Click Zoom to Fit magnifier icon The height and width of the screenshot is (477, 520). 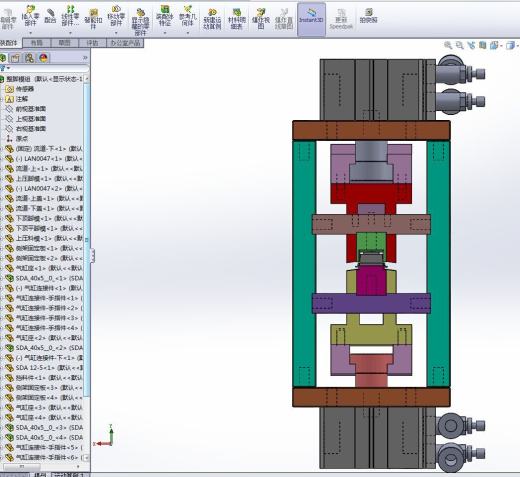click(448, 45)
